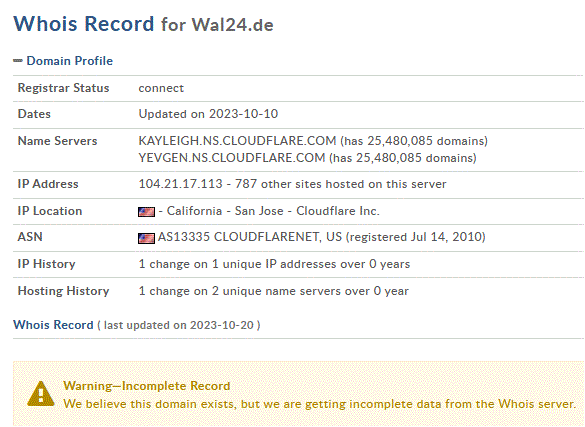Click the Updated on 2023-10-10 date
This screenshot has height=427, width=585.
click(x=208, y=114)
